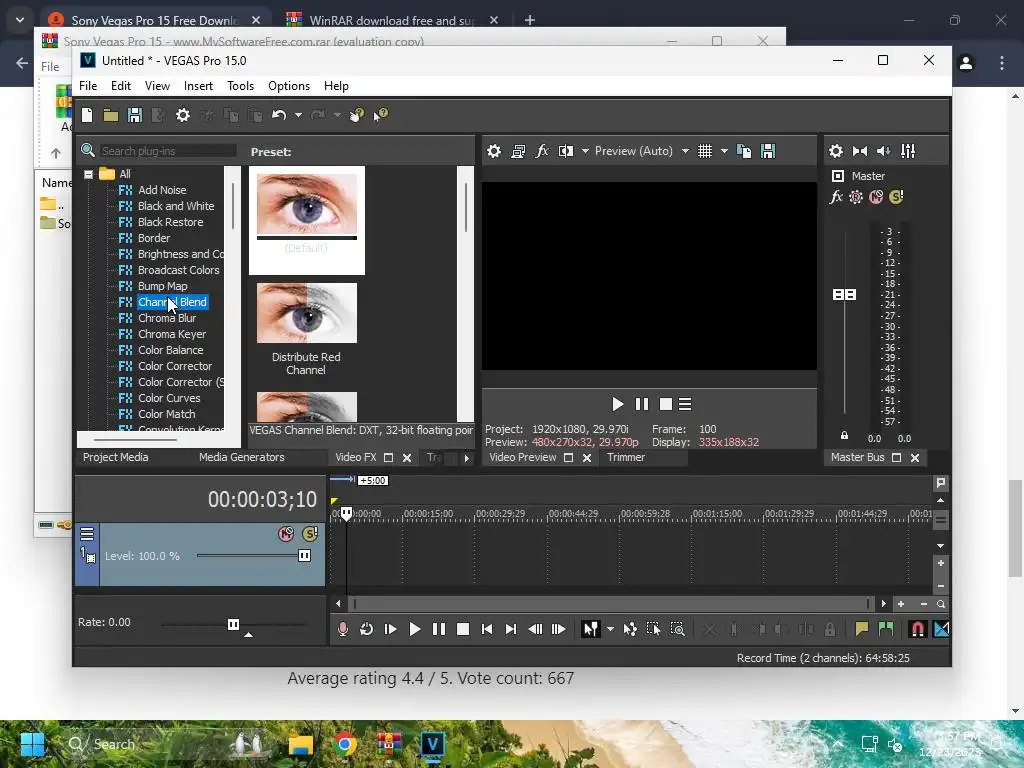Image resolution: width=1024 pixels, height=768 pixels.
Task: Select Chroma Keyer plug-in
Action: 172,334
